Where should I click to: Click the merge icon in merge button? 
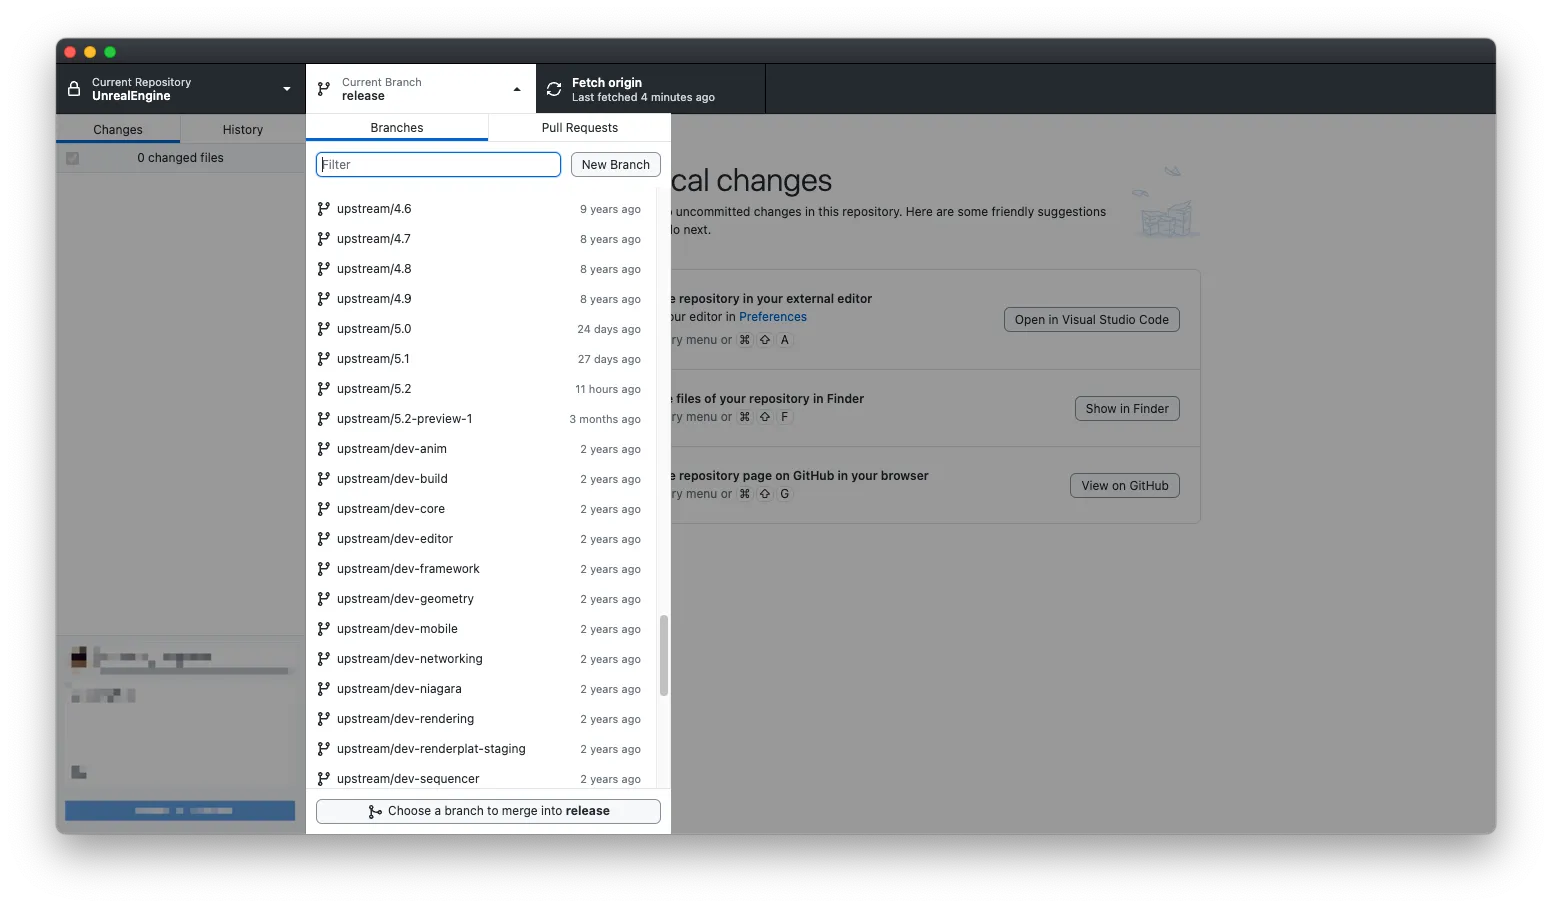pos(375,812)
